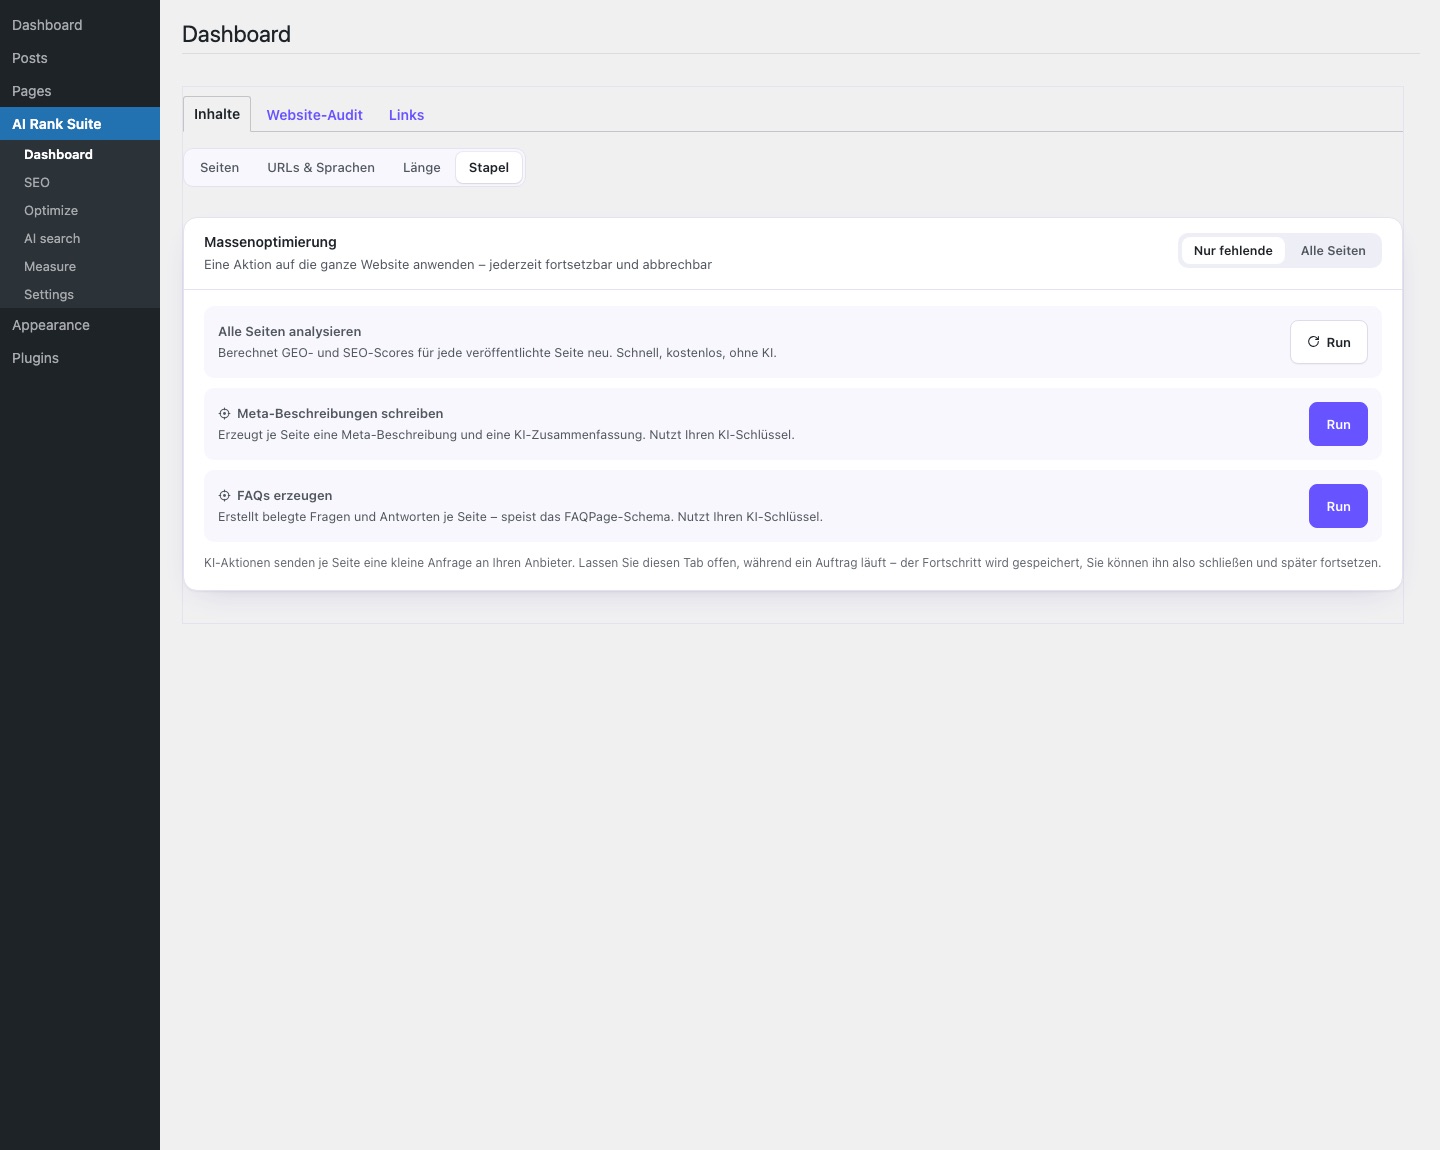Click the Dashboard page heading
This screenshot has width=1440, height=1150.
(237, 34)
